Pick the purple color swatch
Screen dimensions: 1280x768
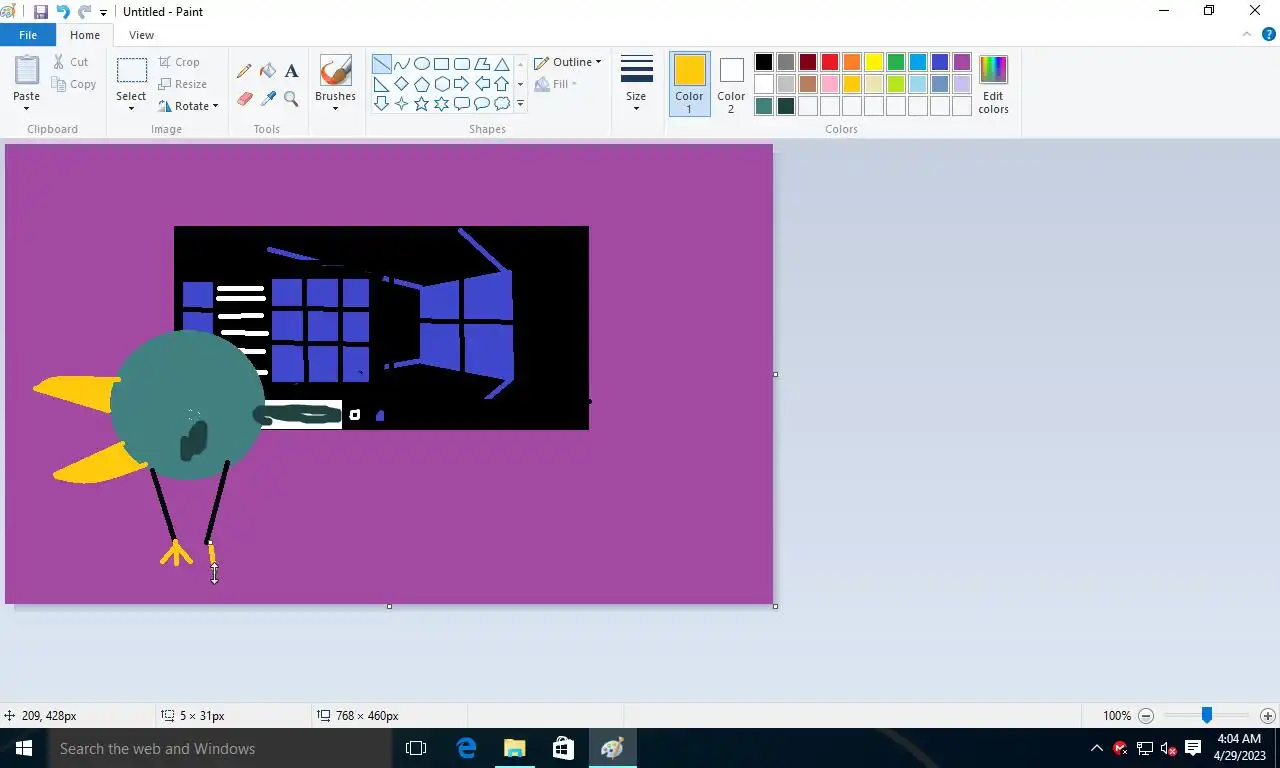[x=962, y=62]
